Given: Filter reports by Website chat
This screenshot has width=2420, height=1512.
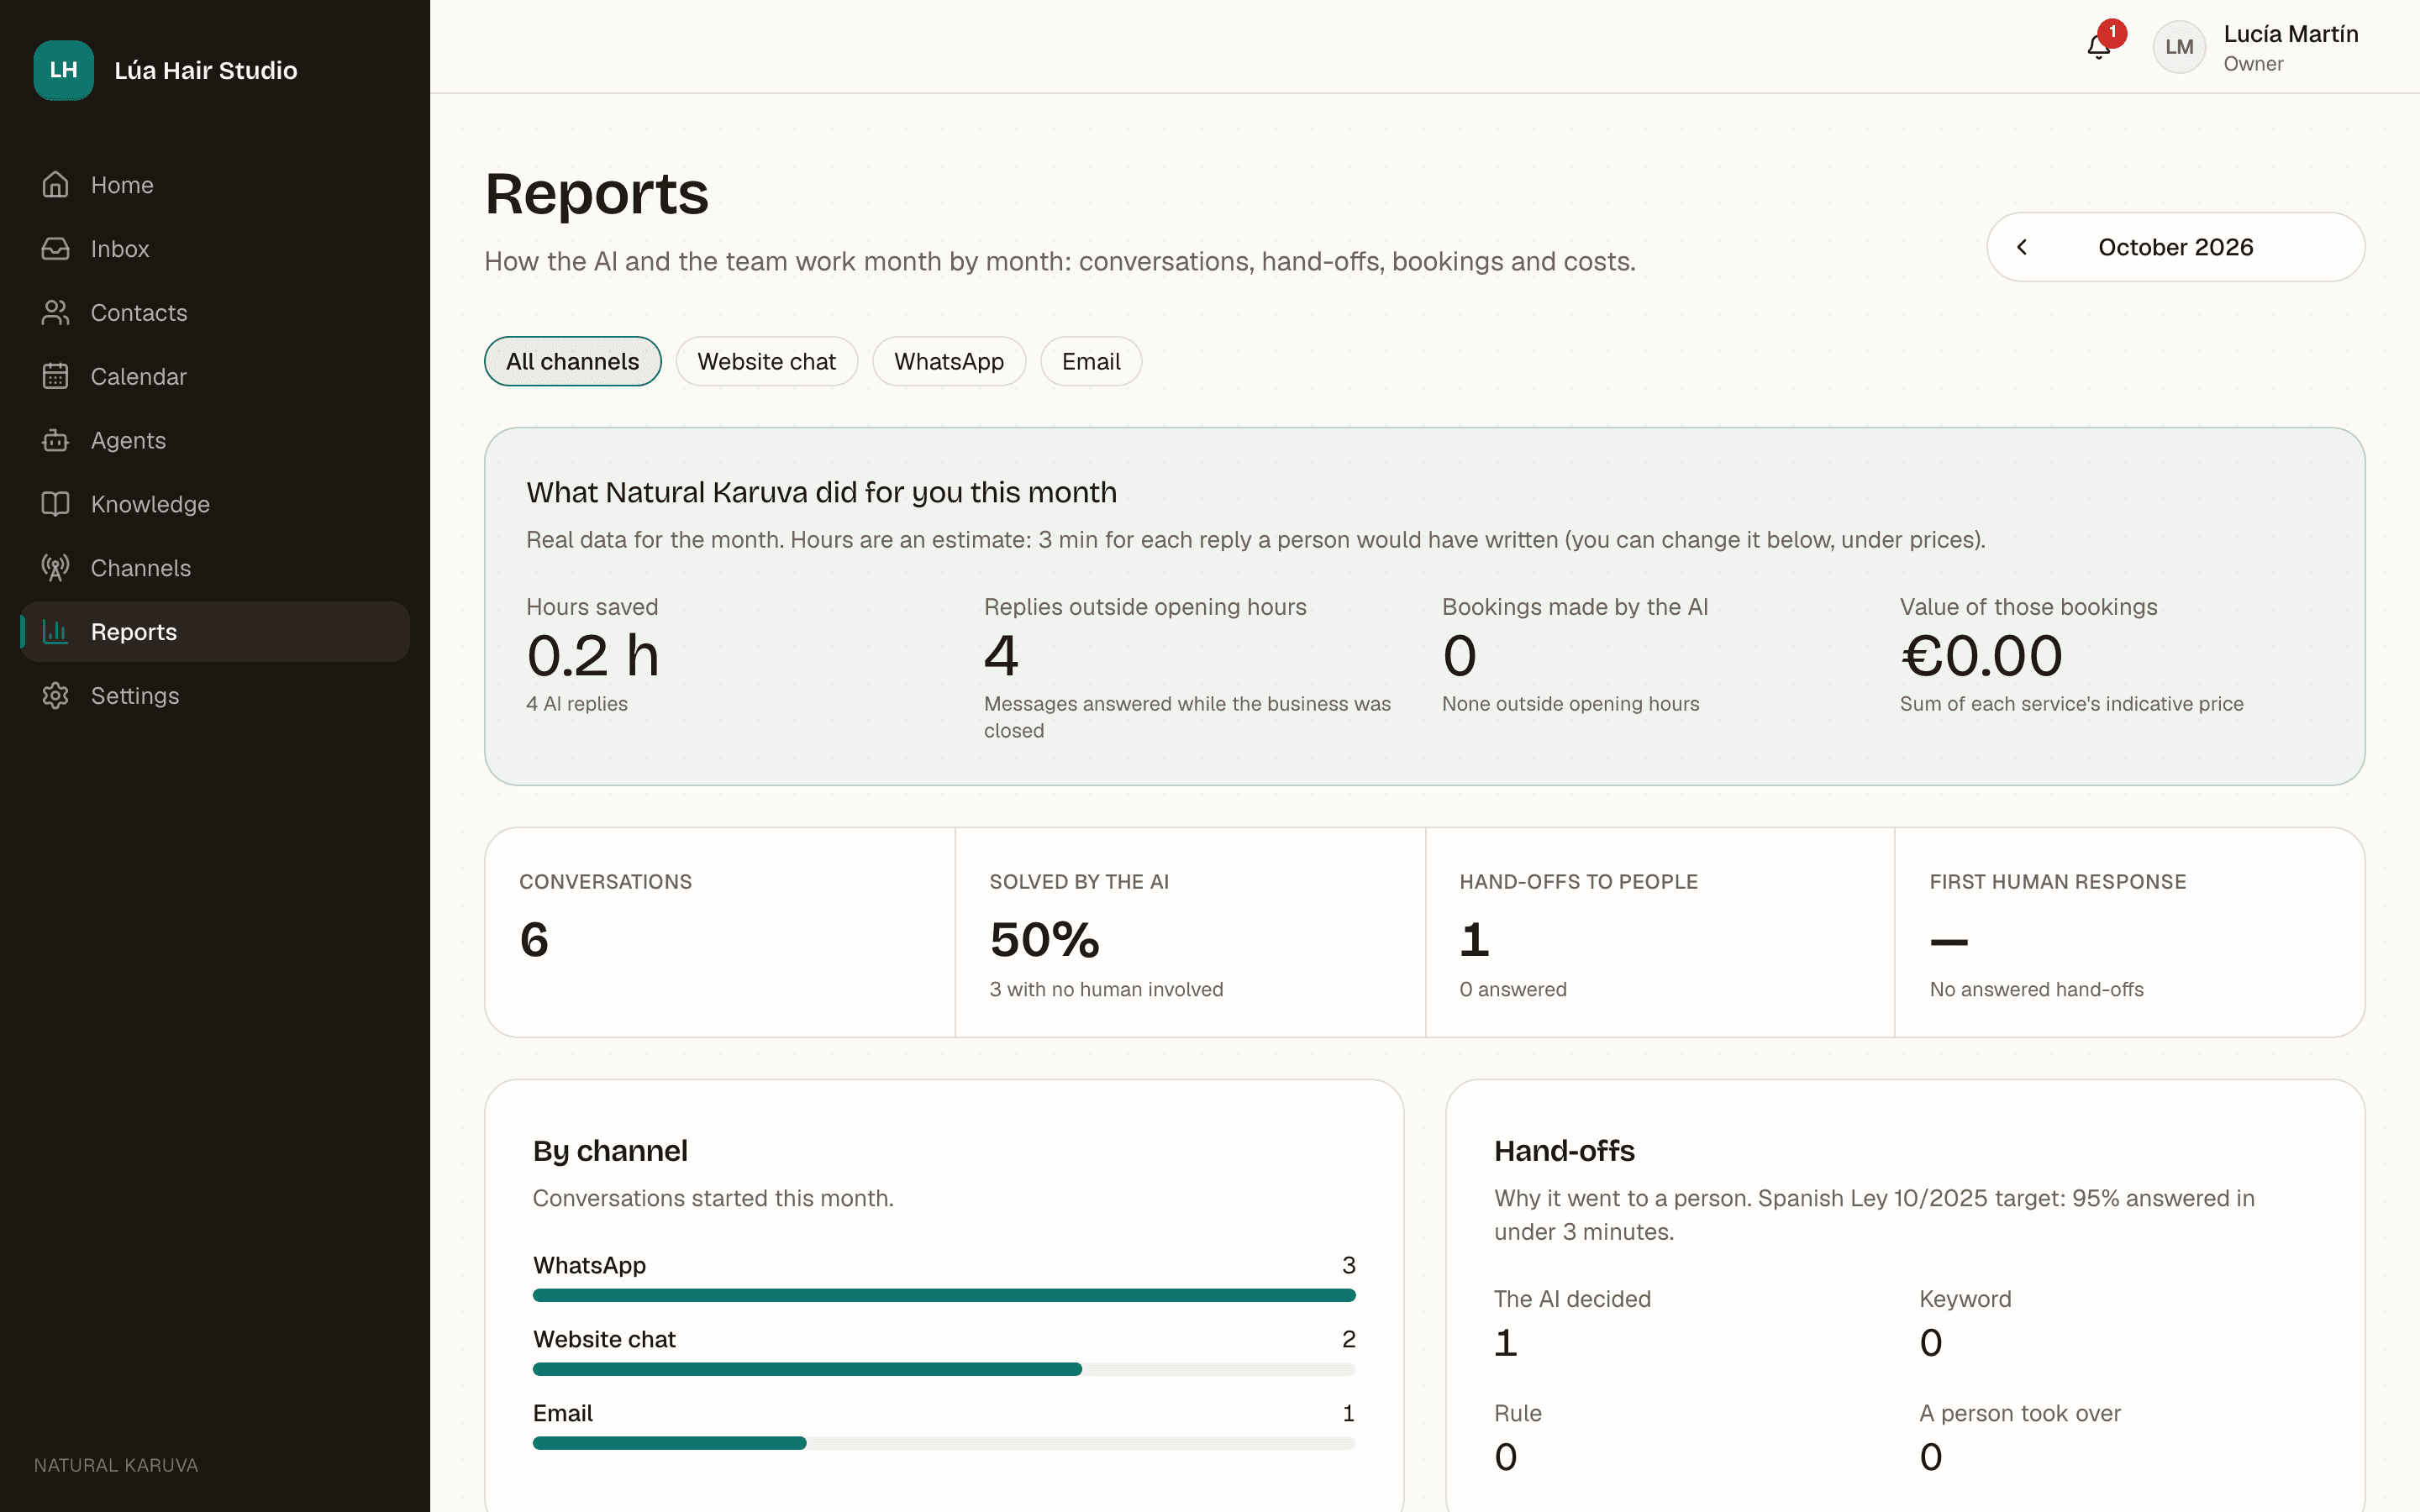Looking at the screenshot, I should click(x=766, y=361).
